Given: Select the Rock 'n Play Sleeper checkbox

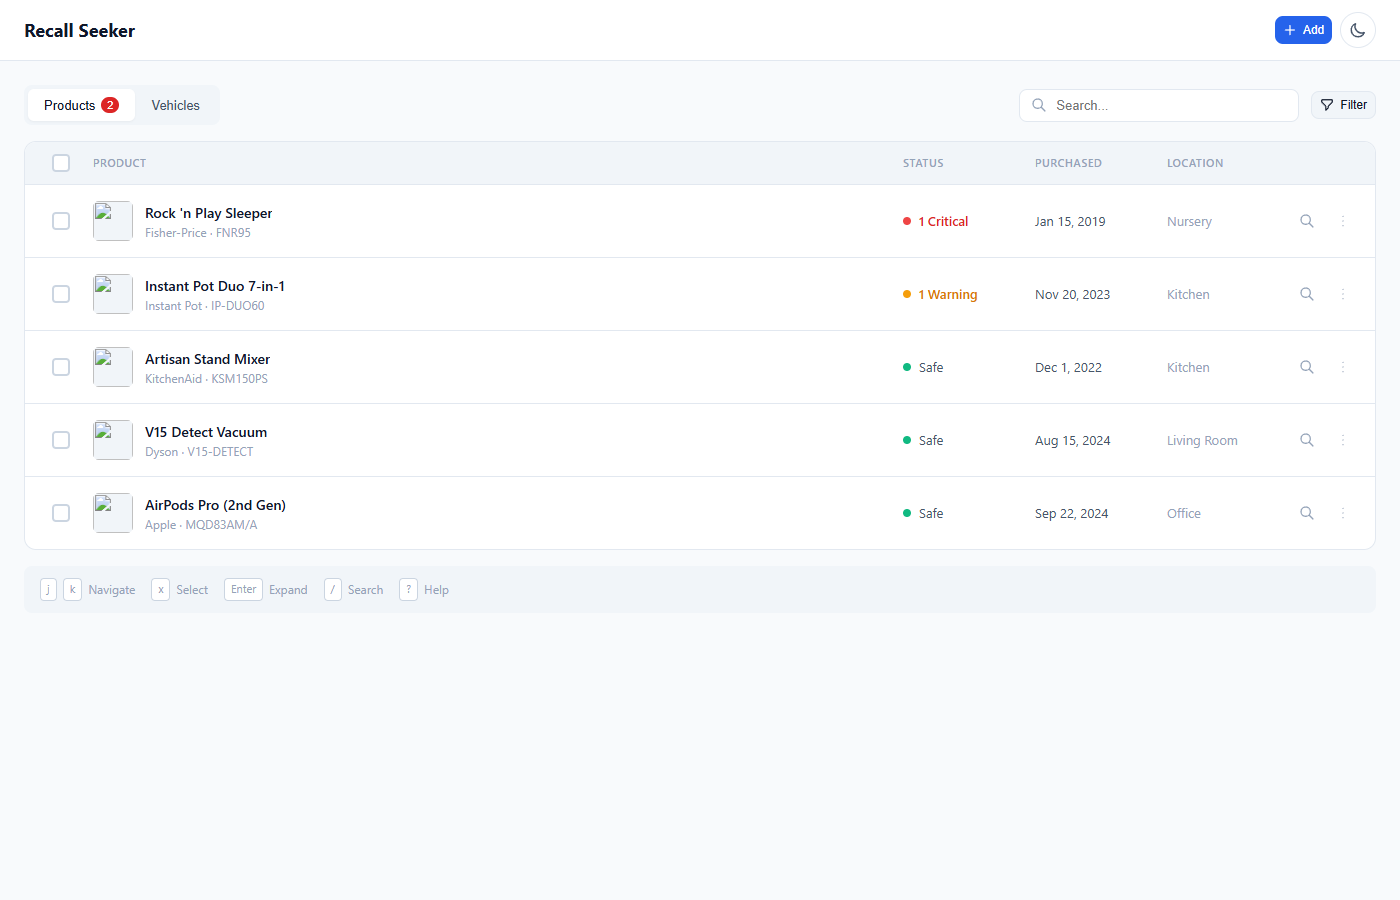Looking at the screenshot, I should coord(61,221).
